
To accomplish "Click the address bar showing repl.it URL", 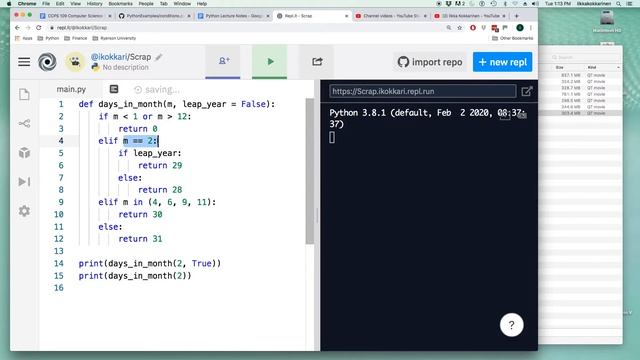I will (245, 28).
